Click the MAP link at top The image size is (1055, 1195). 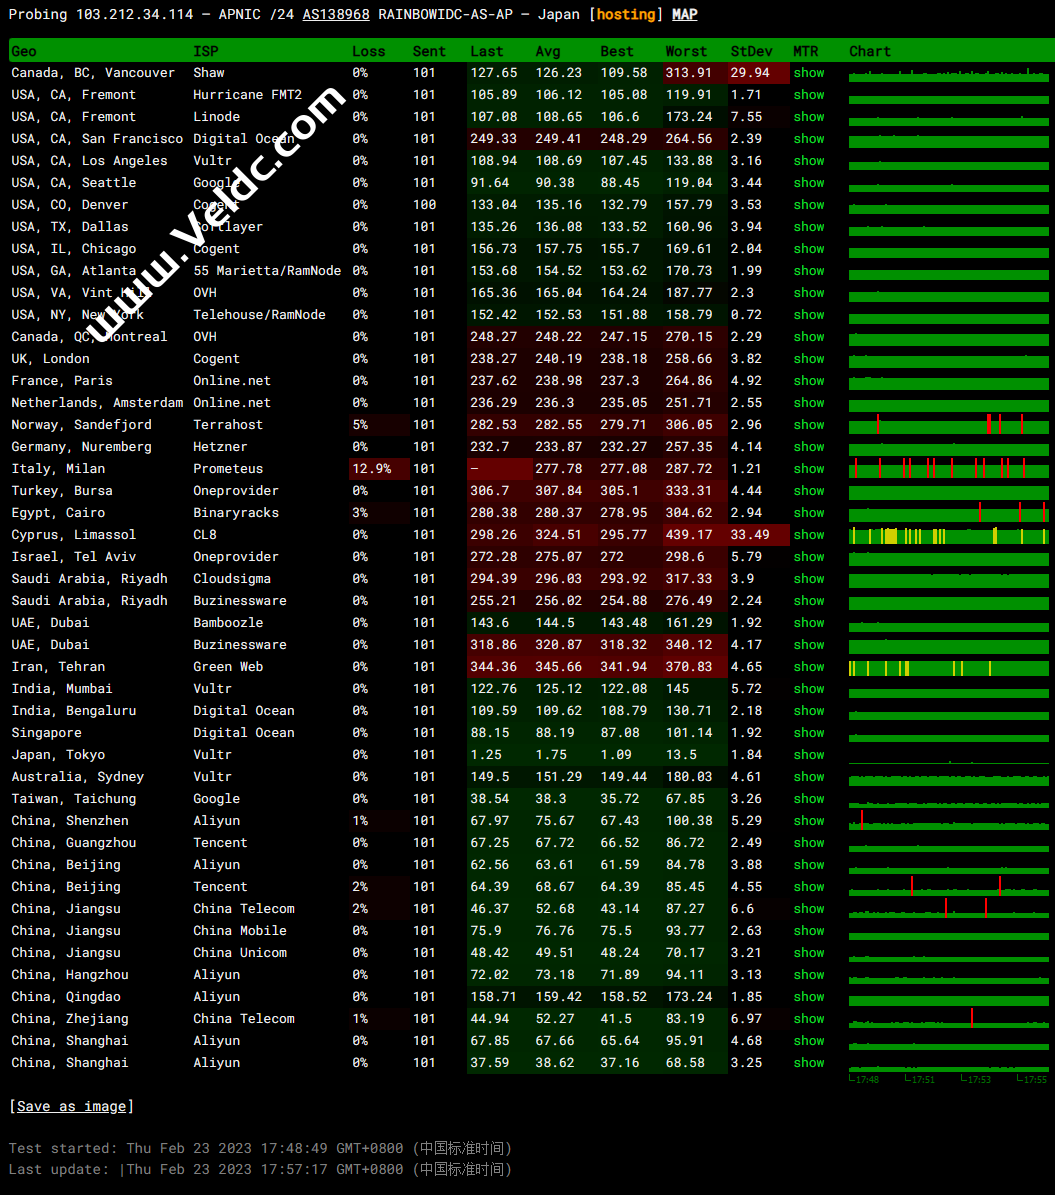tap(684, 15)
